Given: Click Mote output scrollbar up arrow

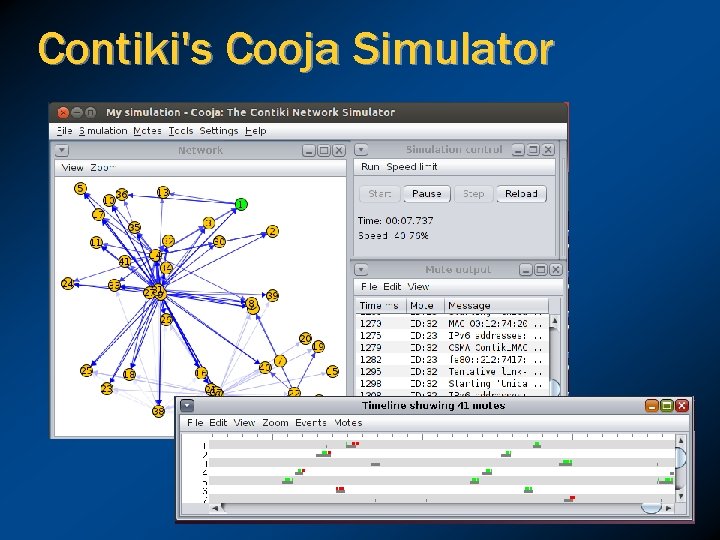Looking at the screenshot, I should 555,321.
